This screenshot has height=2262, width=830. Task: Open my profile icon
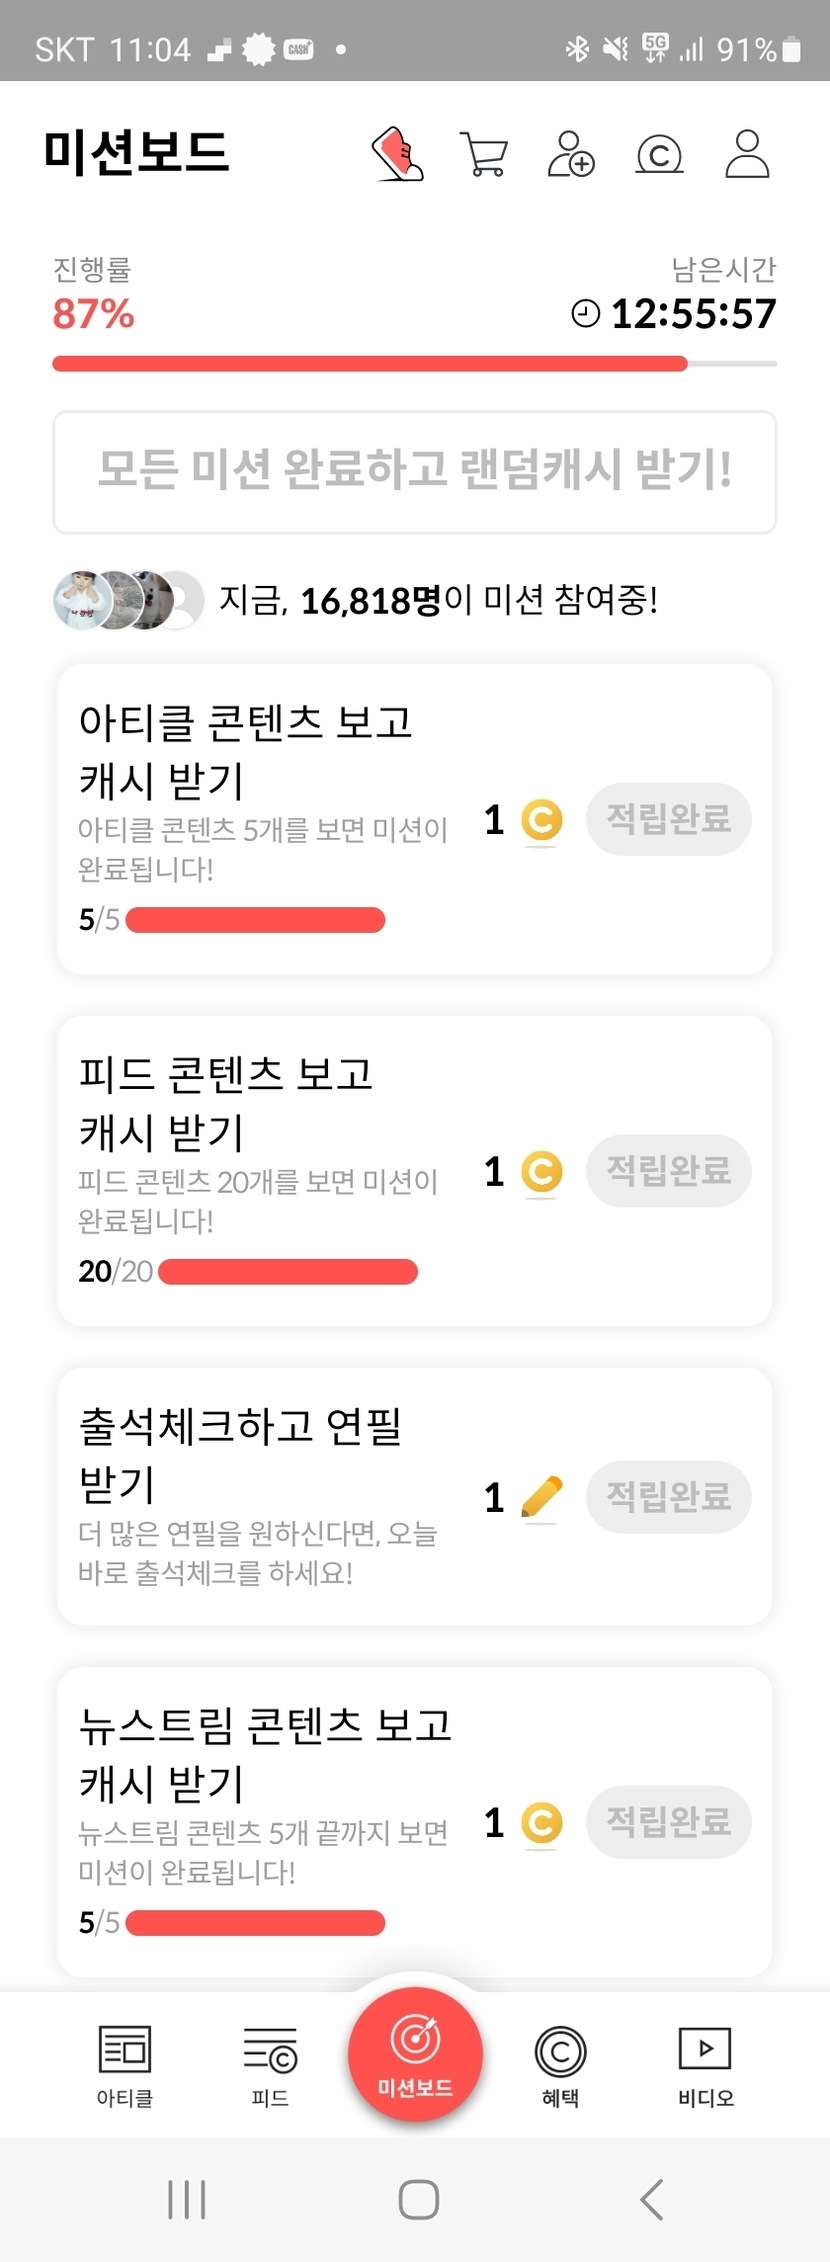747,154
